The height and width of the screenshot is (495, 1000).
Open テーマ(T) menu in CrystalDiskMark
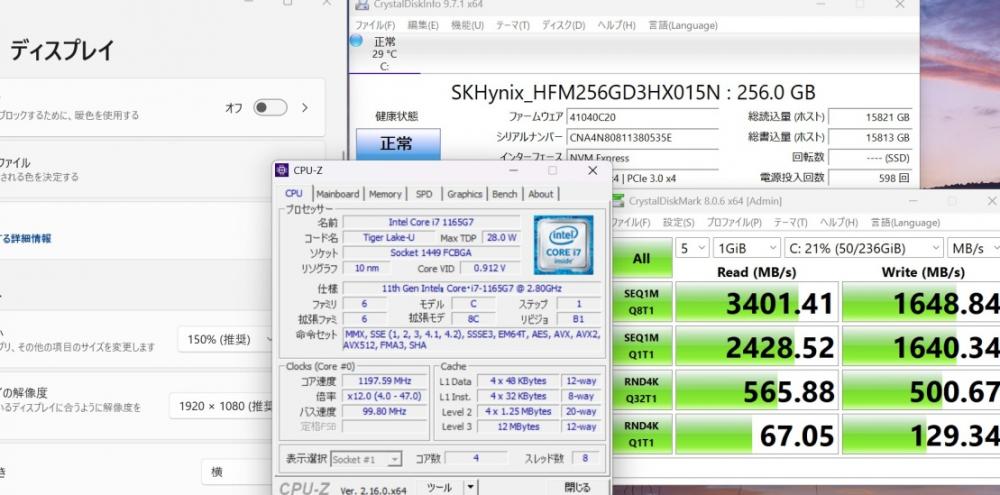coord(790,223)
